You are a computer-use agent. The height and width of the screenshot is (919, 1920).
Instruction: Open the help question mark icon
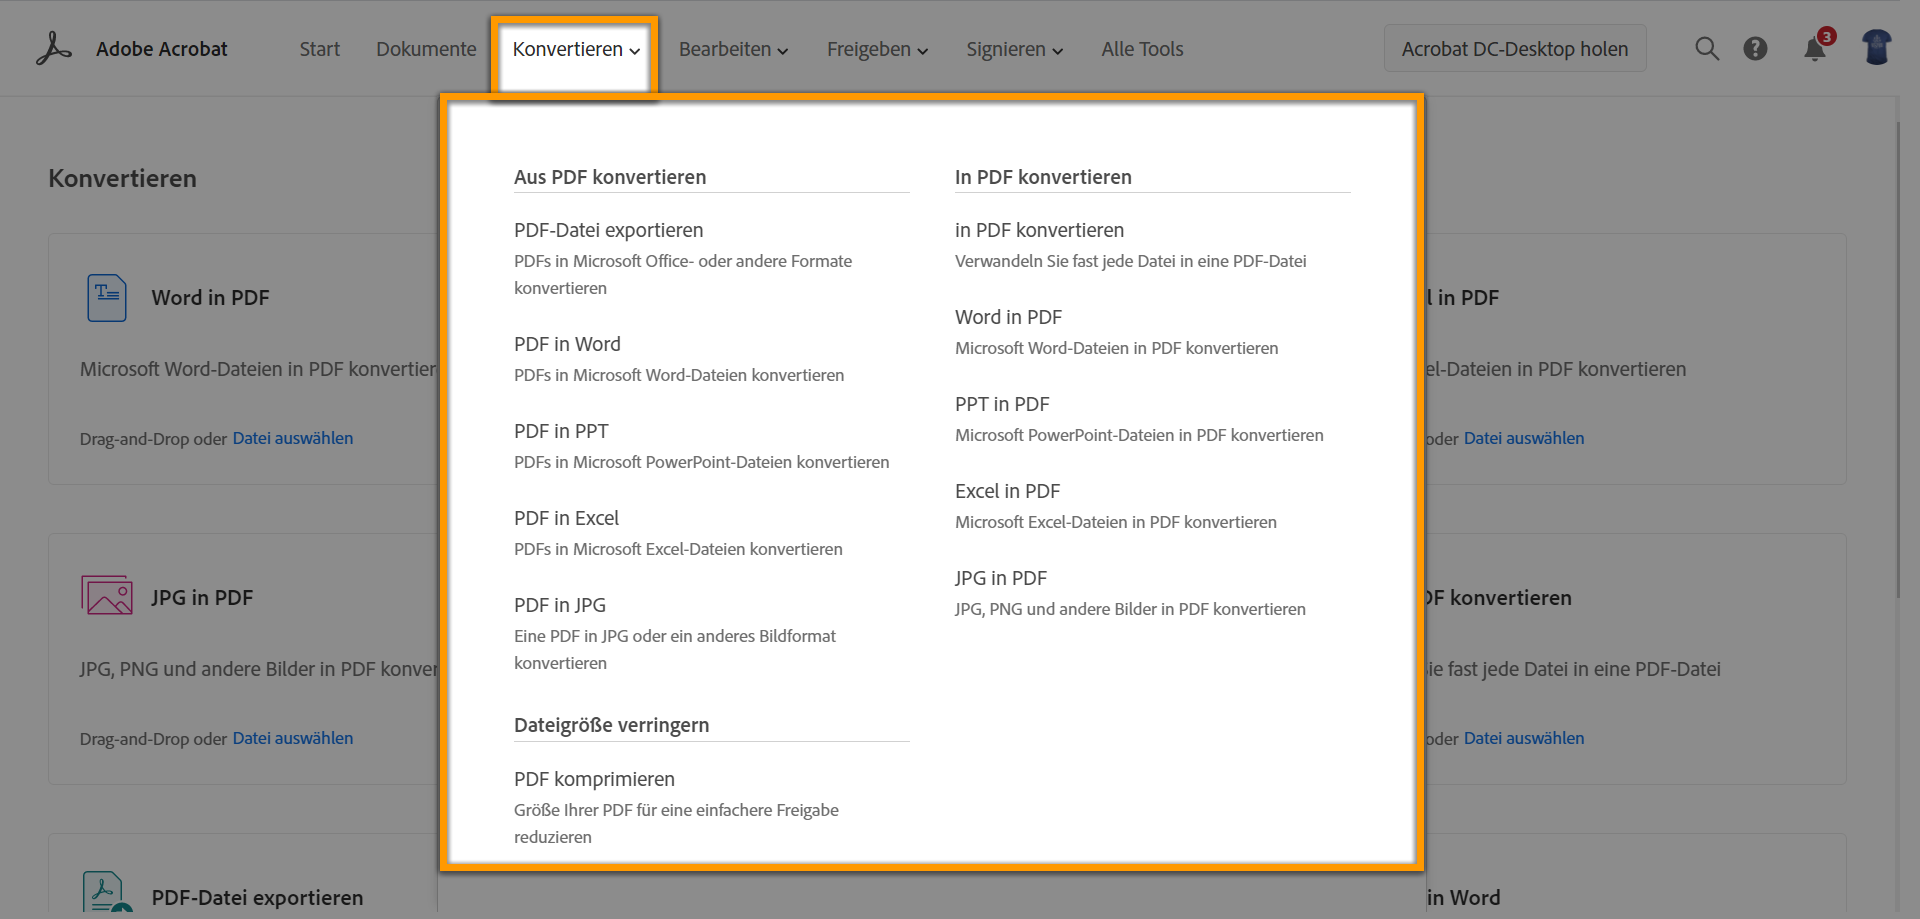[x=1755, y=48]
